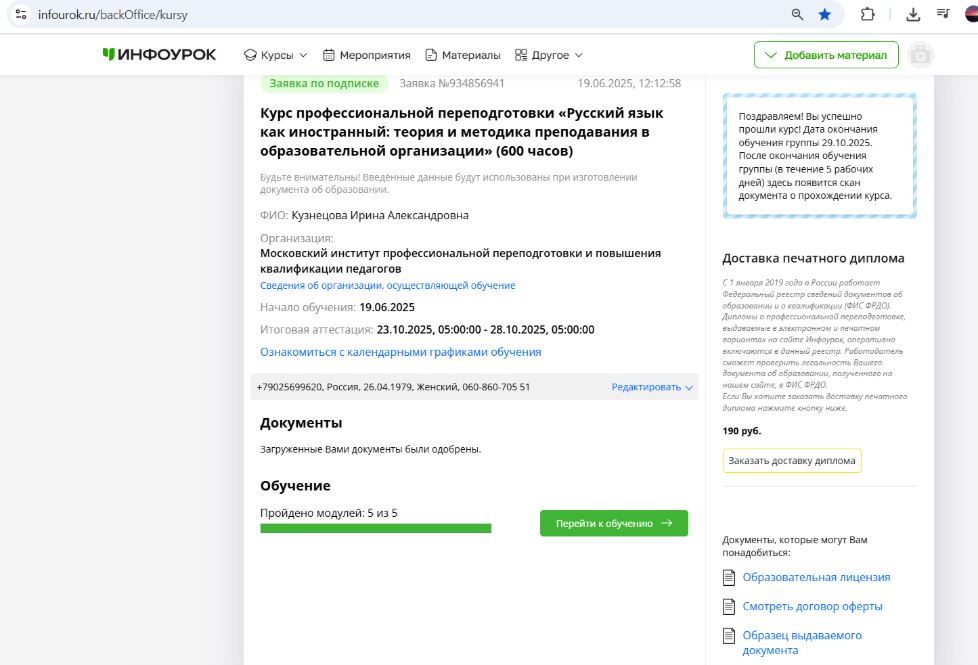Expand the Курсы dropdown menu
978x665 pixels.
[276, 55]
